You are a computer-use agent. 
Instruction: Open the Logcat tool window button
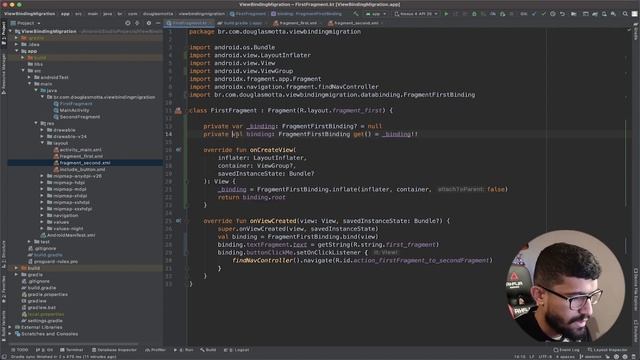point(237,350)
